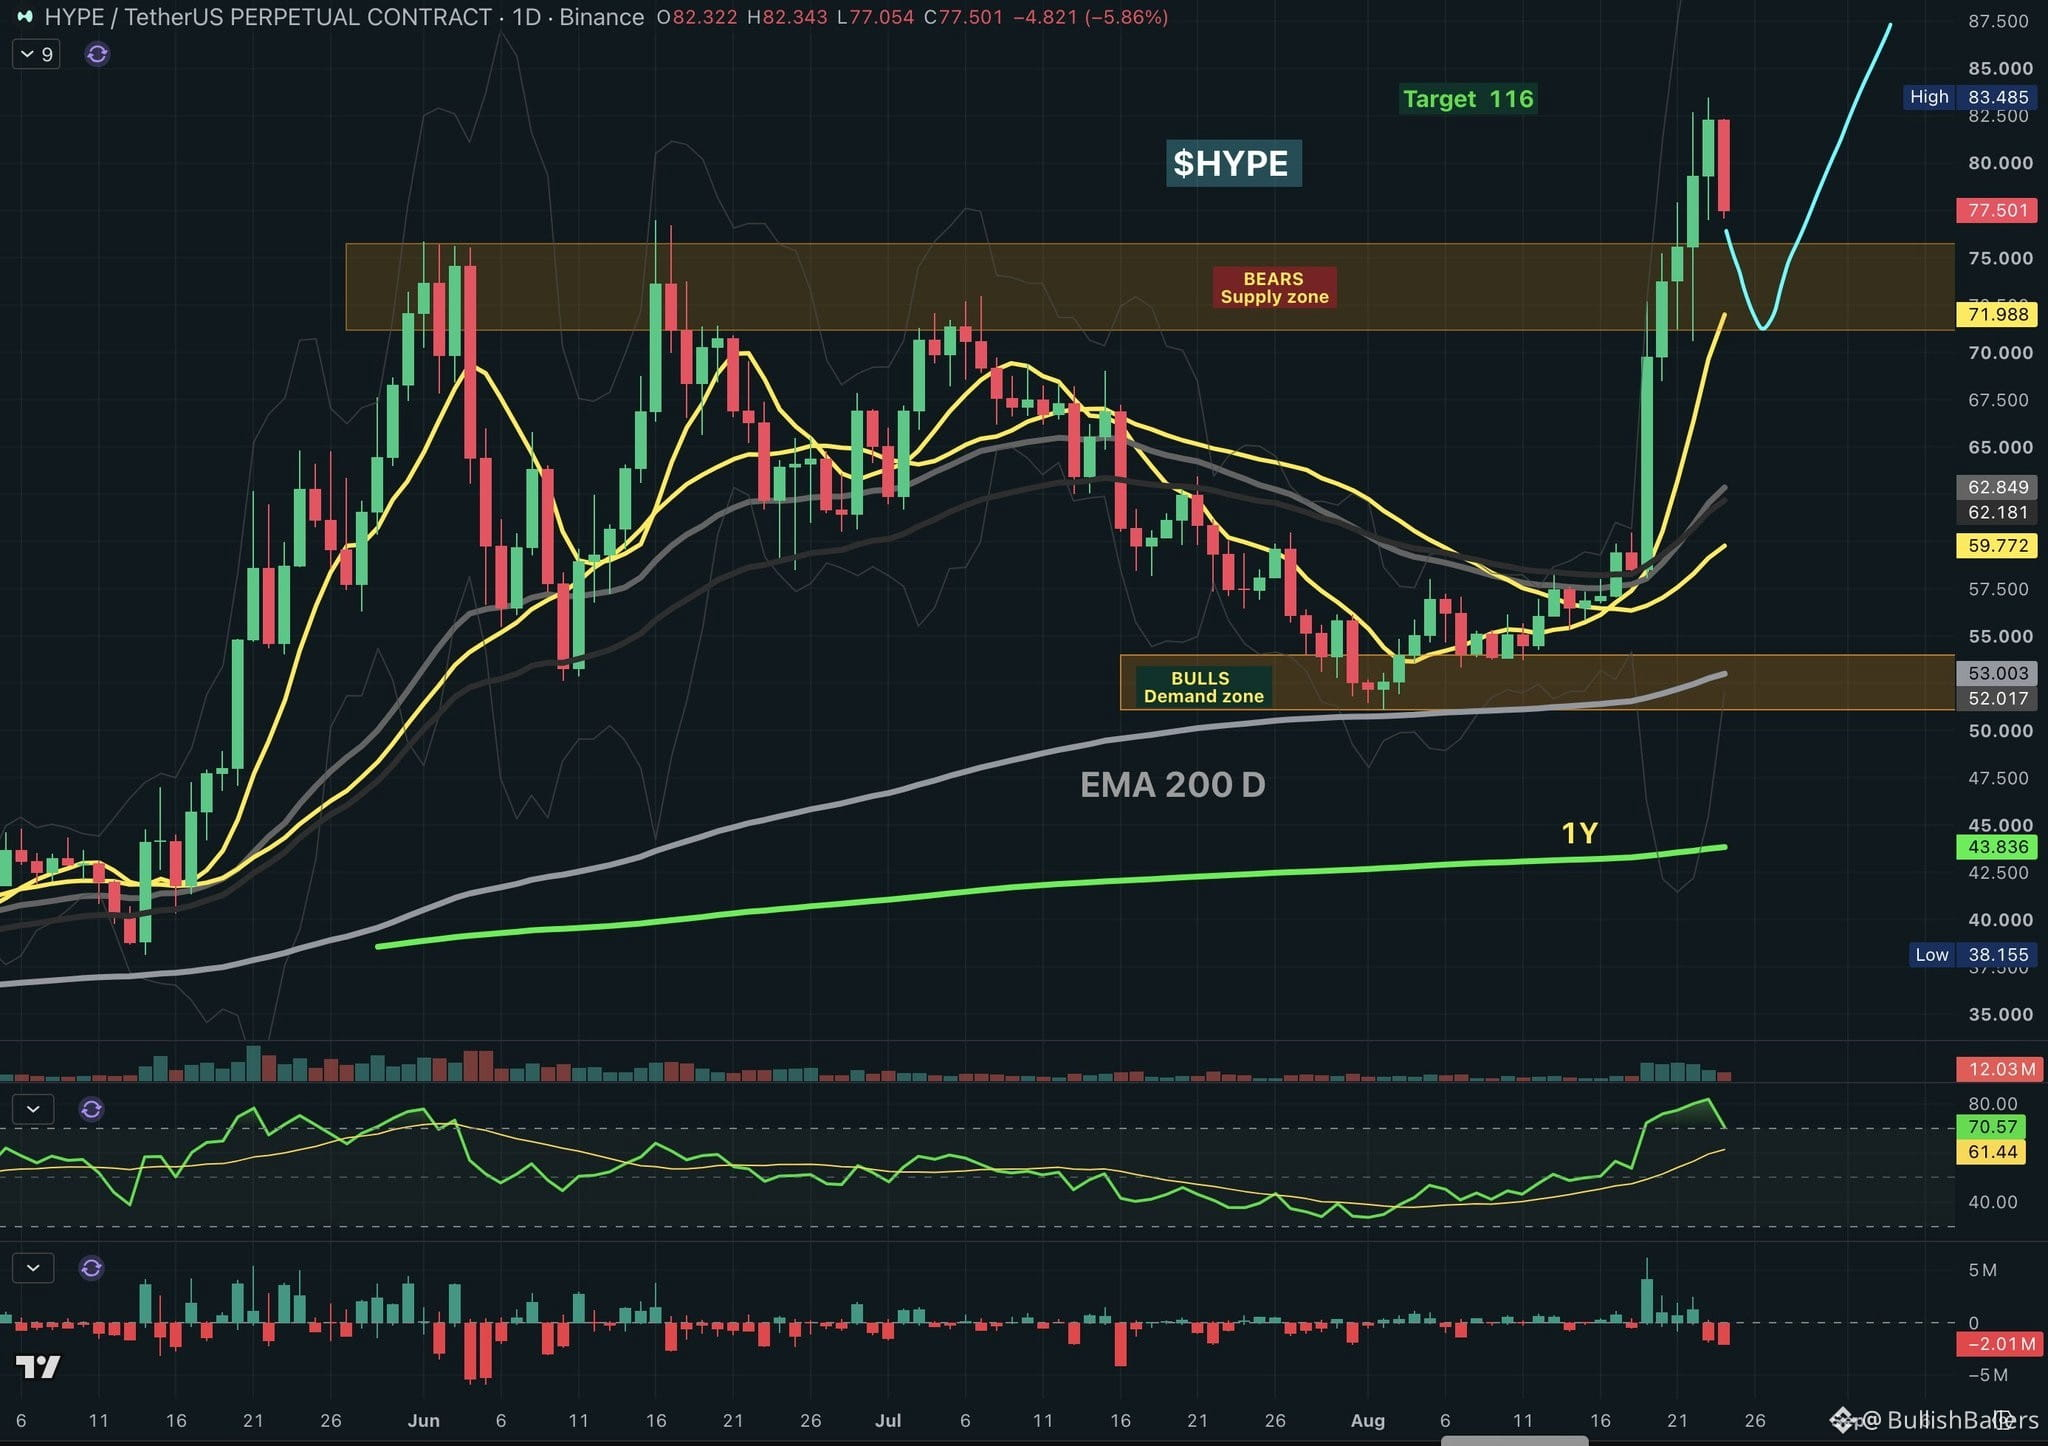
Task: Click the gray 62.849 price label
Action: [x=1998, y=488]
